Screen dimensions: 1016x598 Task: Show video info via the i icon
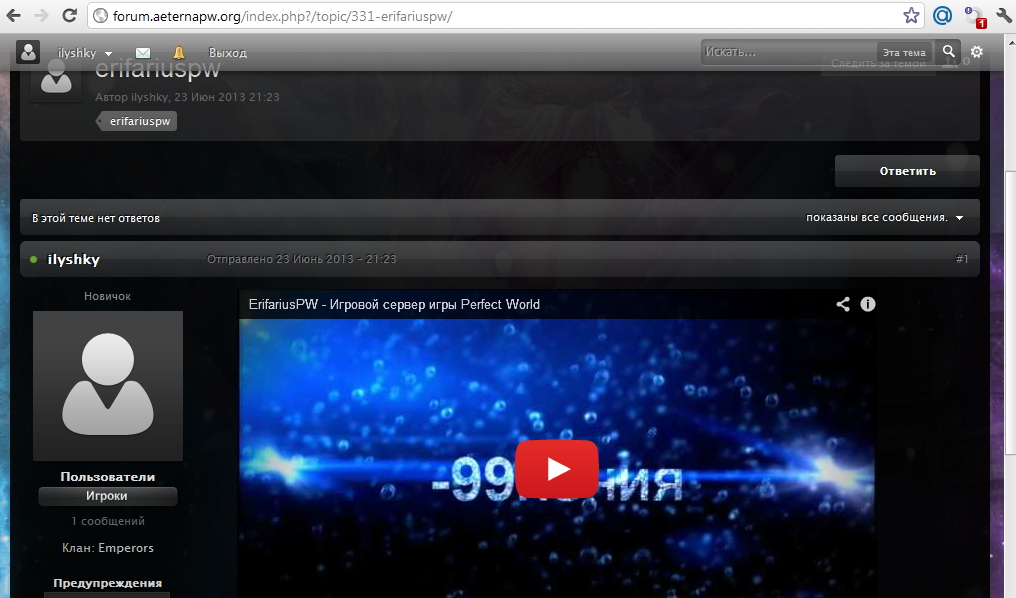(868, 304)
